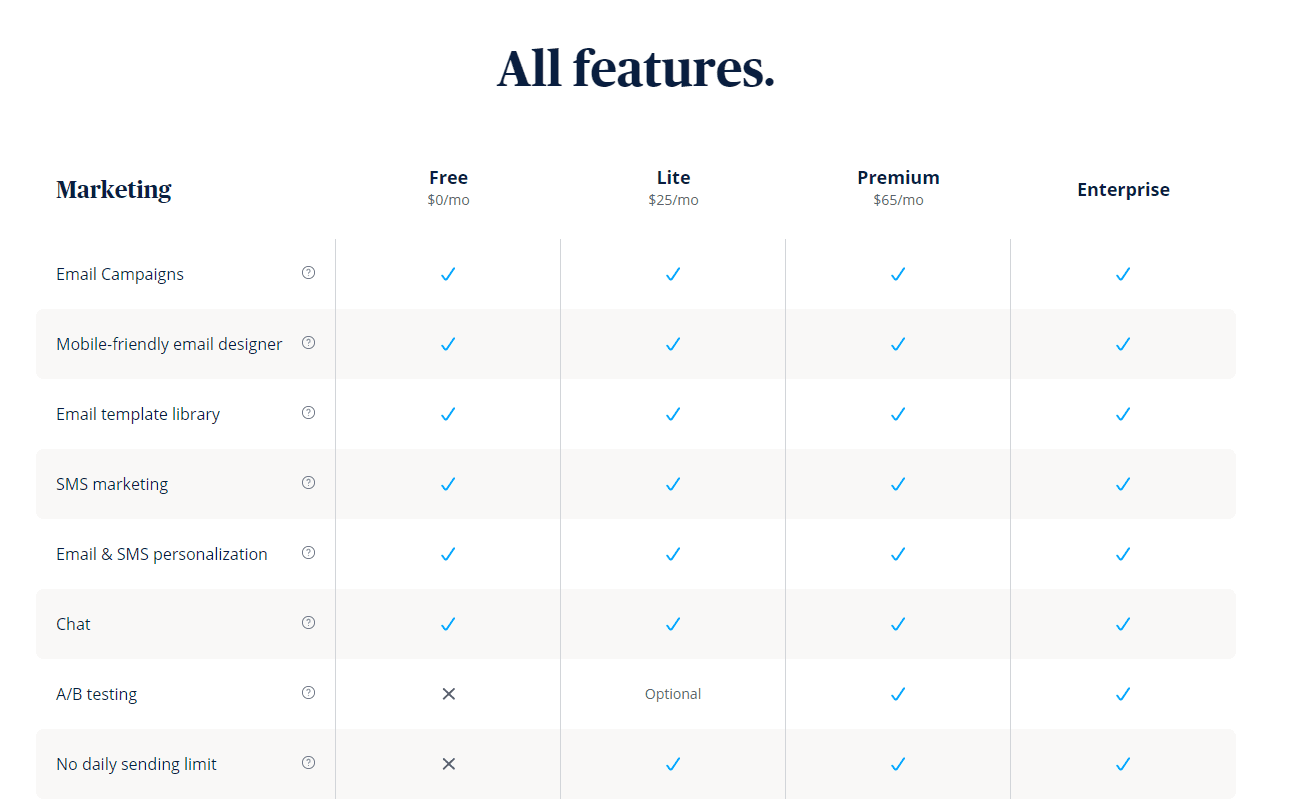
Task: Click help icon for No daily sending limit
Action: [x=308, y=763]
